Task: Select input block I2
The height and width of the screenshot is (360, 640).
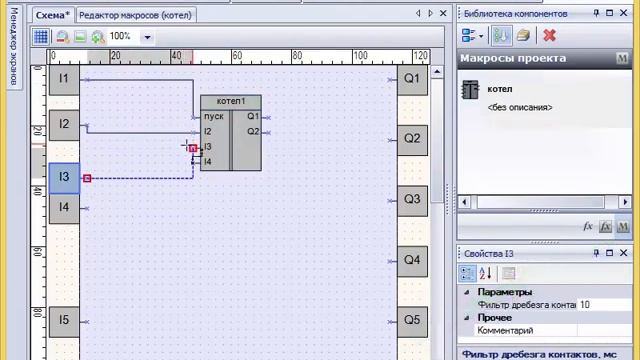Action: (x=64, y=125)
